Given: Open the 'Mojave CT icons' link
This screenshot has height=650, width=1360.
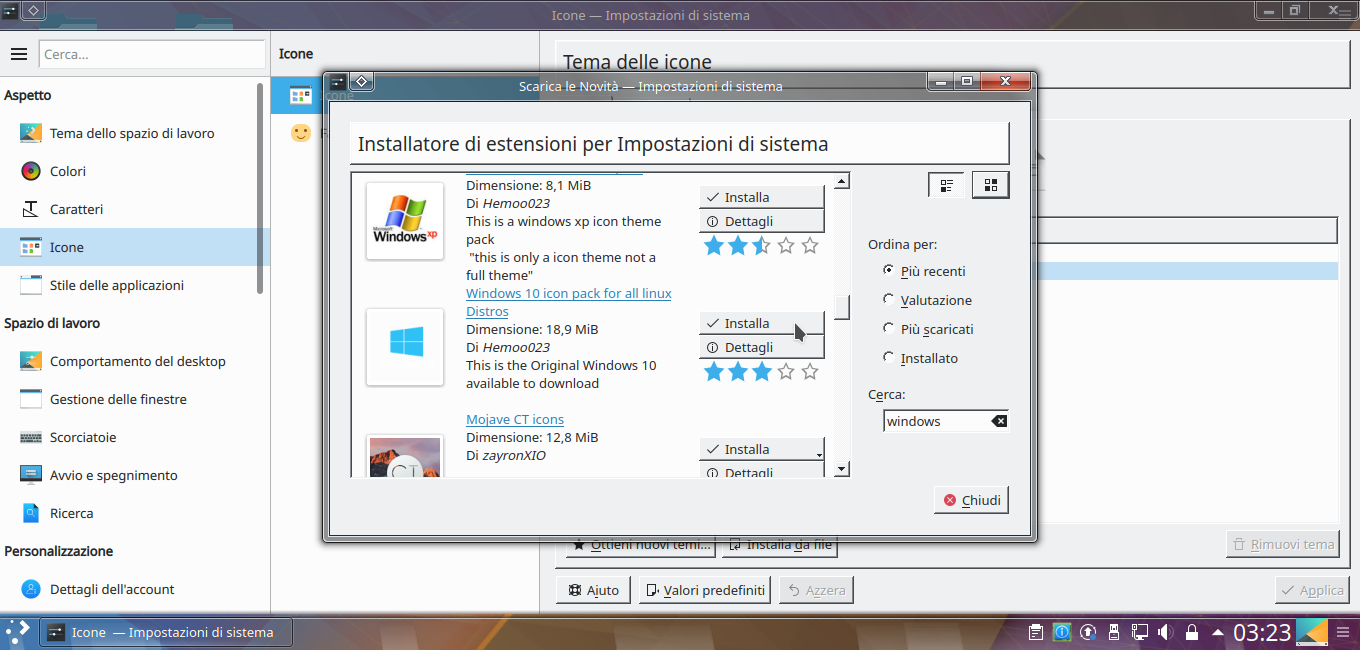Looking at the screenshot, I should coord(515,419).
